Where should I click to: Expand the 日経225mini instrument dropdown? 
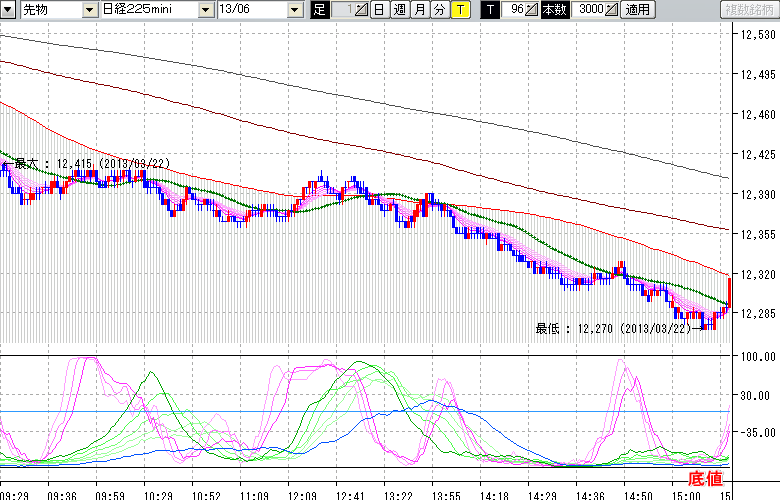click(x=205, y=10)
